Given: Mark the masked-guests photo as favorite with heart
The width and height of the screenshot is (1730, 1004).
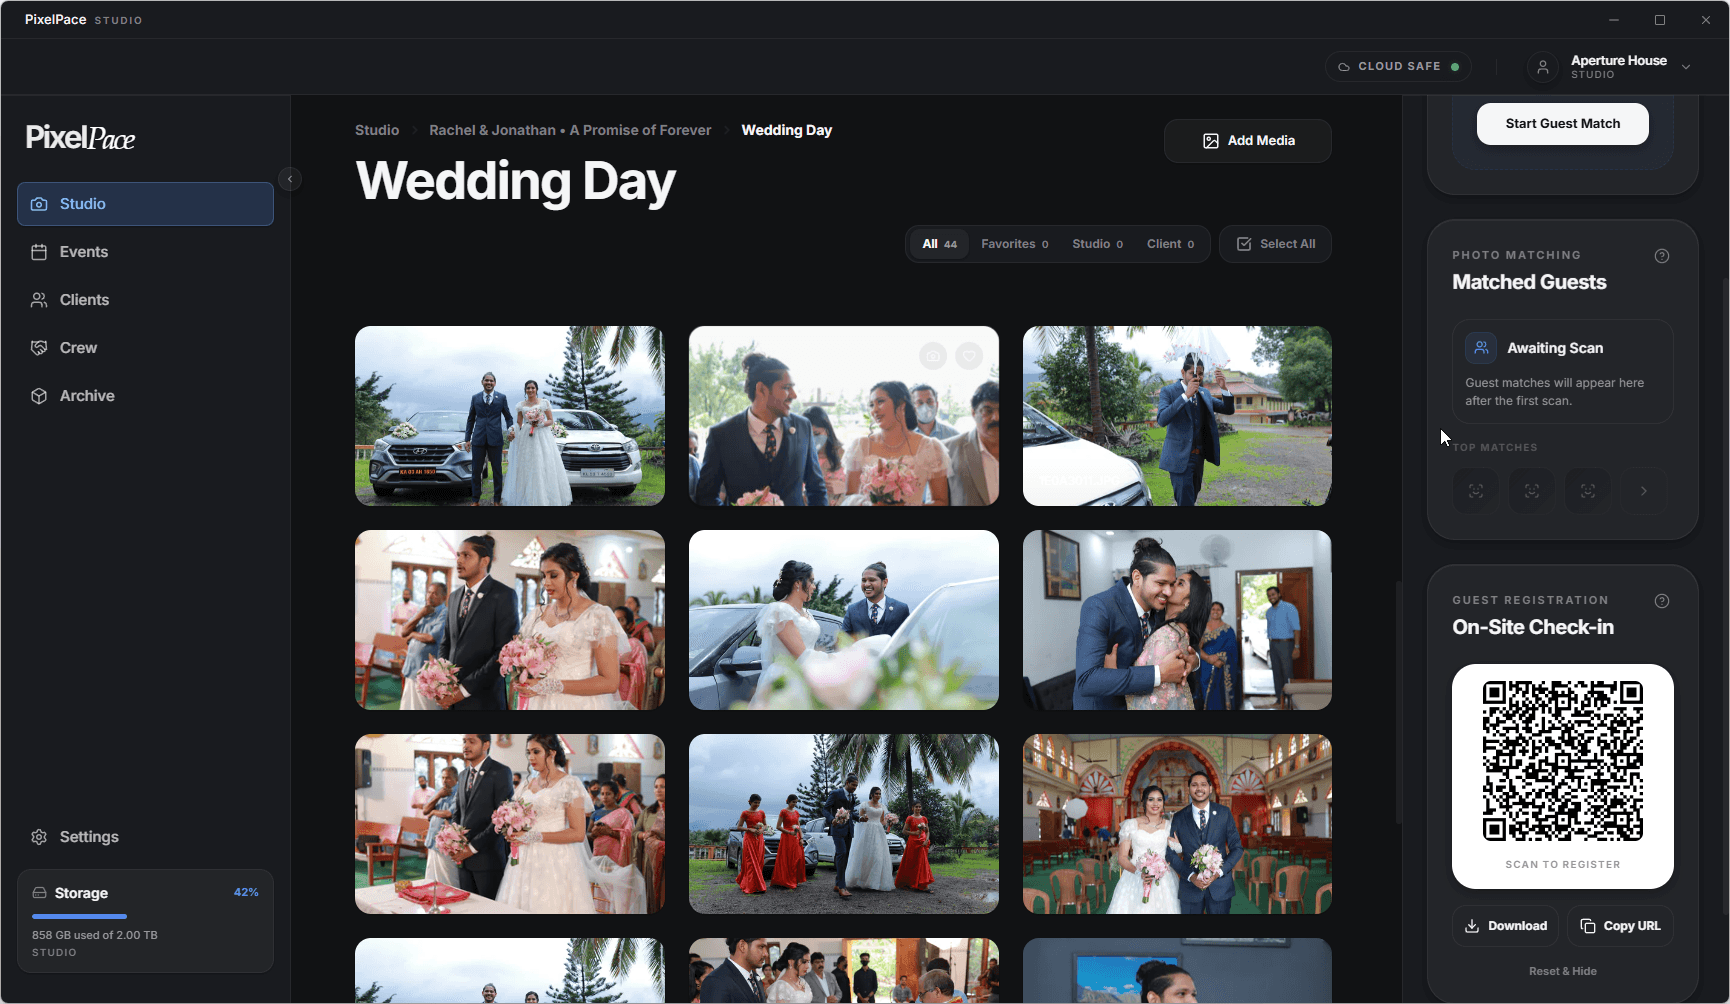Looking at the screenshot, I should click(969, 356).
